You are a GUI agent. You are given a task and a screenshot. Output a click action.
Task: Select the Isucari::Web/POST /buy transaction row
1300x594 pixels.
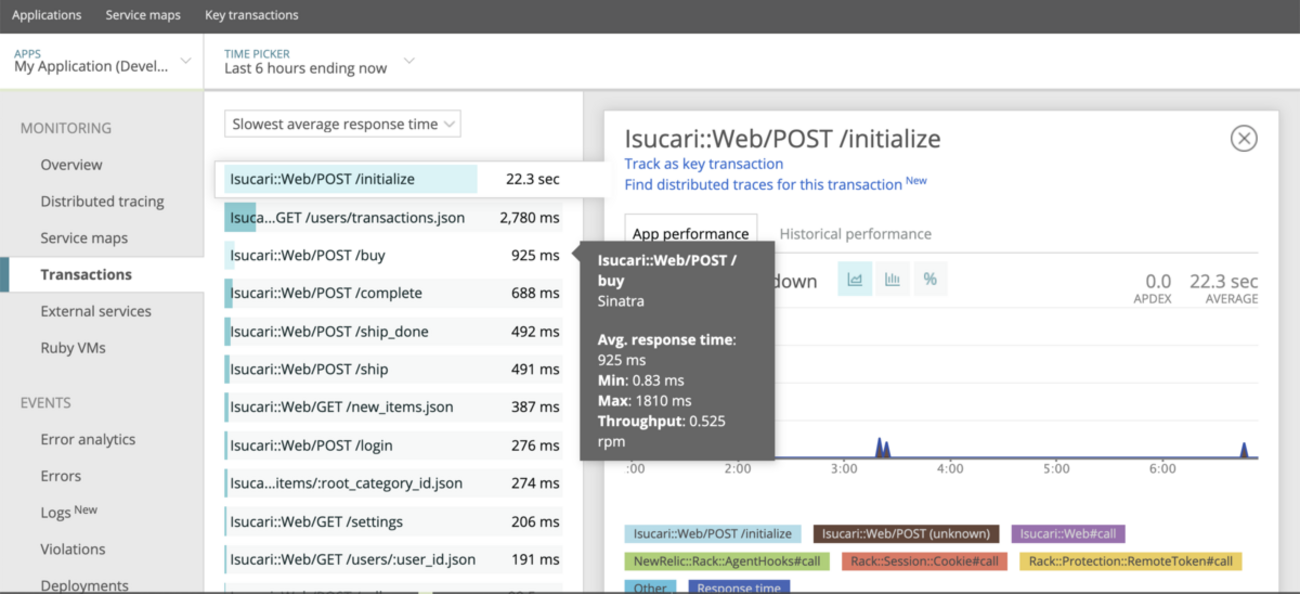click(393, 255)
